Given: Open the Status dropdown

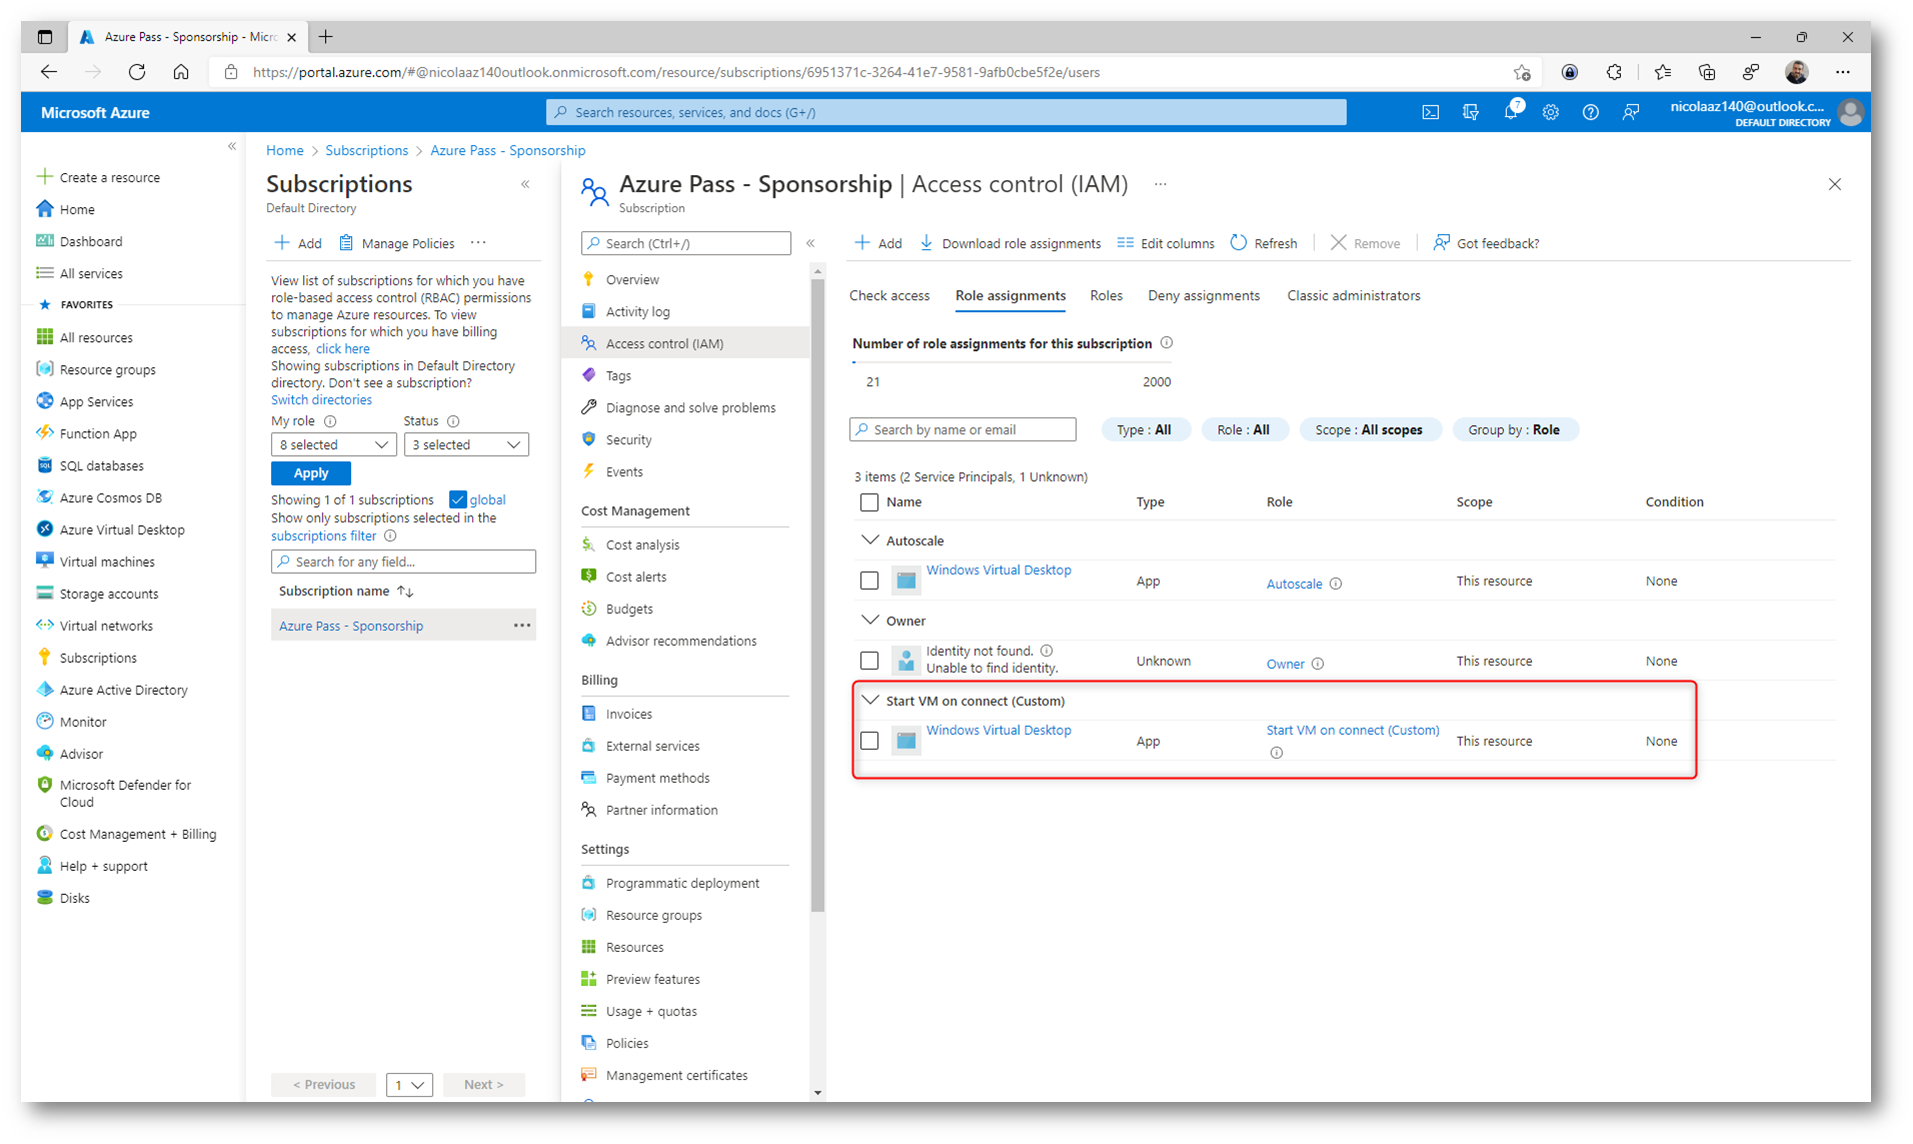Looking at the screenshot, I should coord(466,444).
